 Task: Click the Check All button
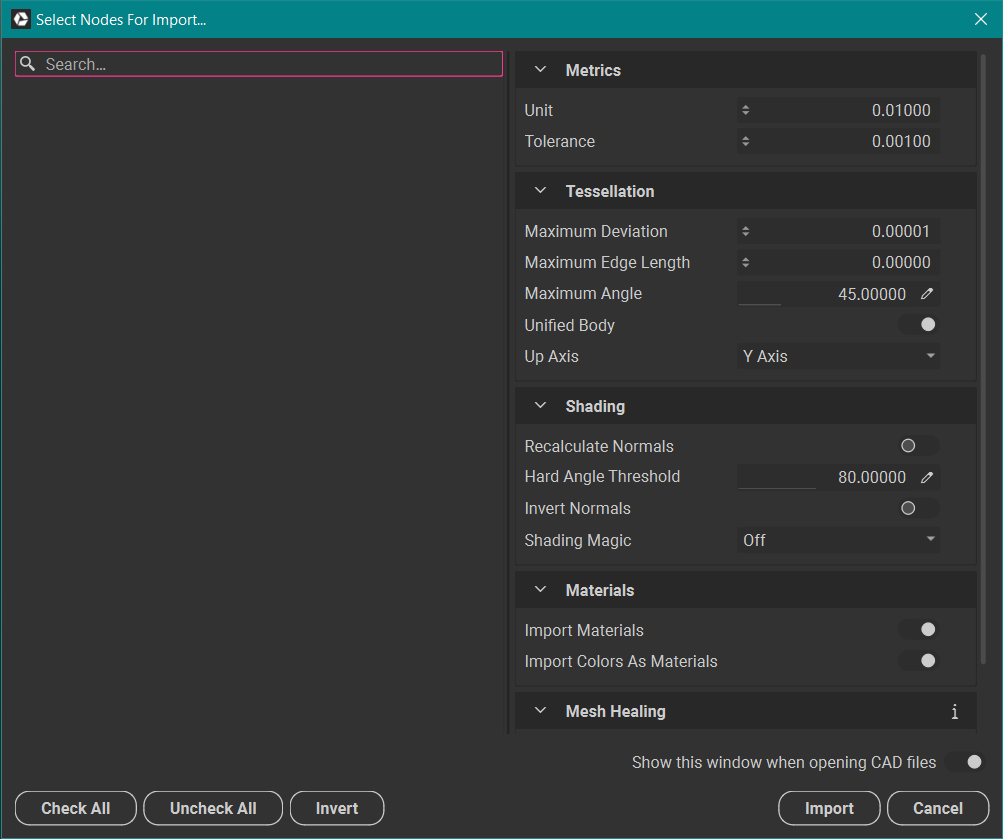[x=76, y=808]
